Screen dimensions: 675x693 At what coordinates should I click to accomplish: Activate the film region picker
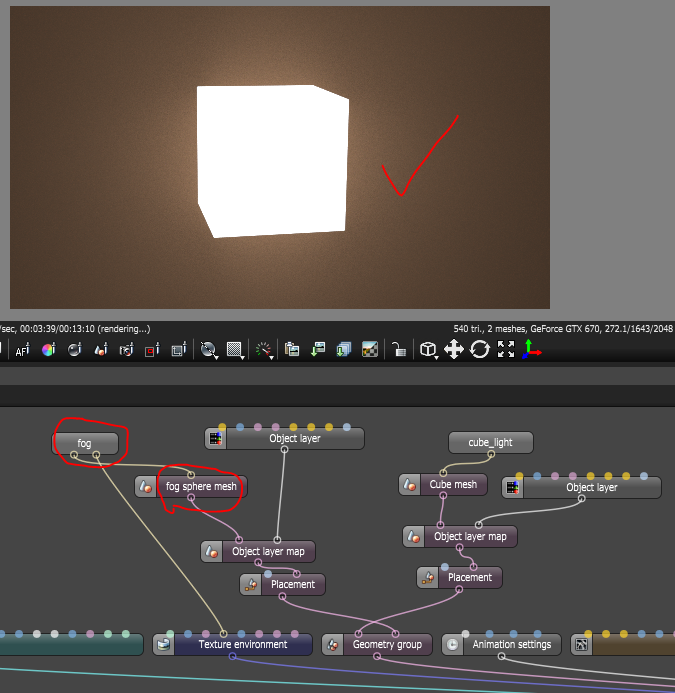click(x=179, y=350)
